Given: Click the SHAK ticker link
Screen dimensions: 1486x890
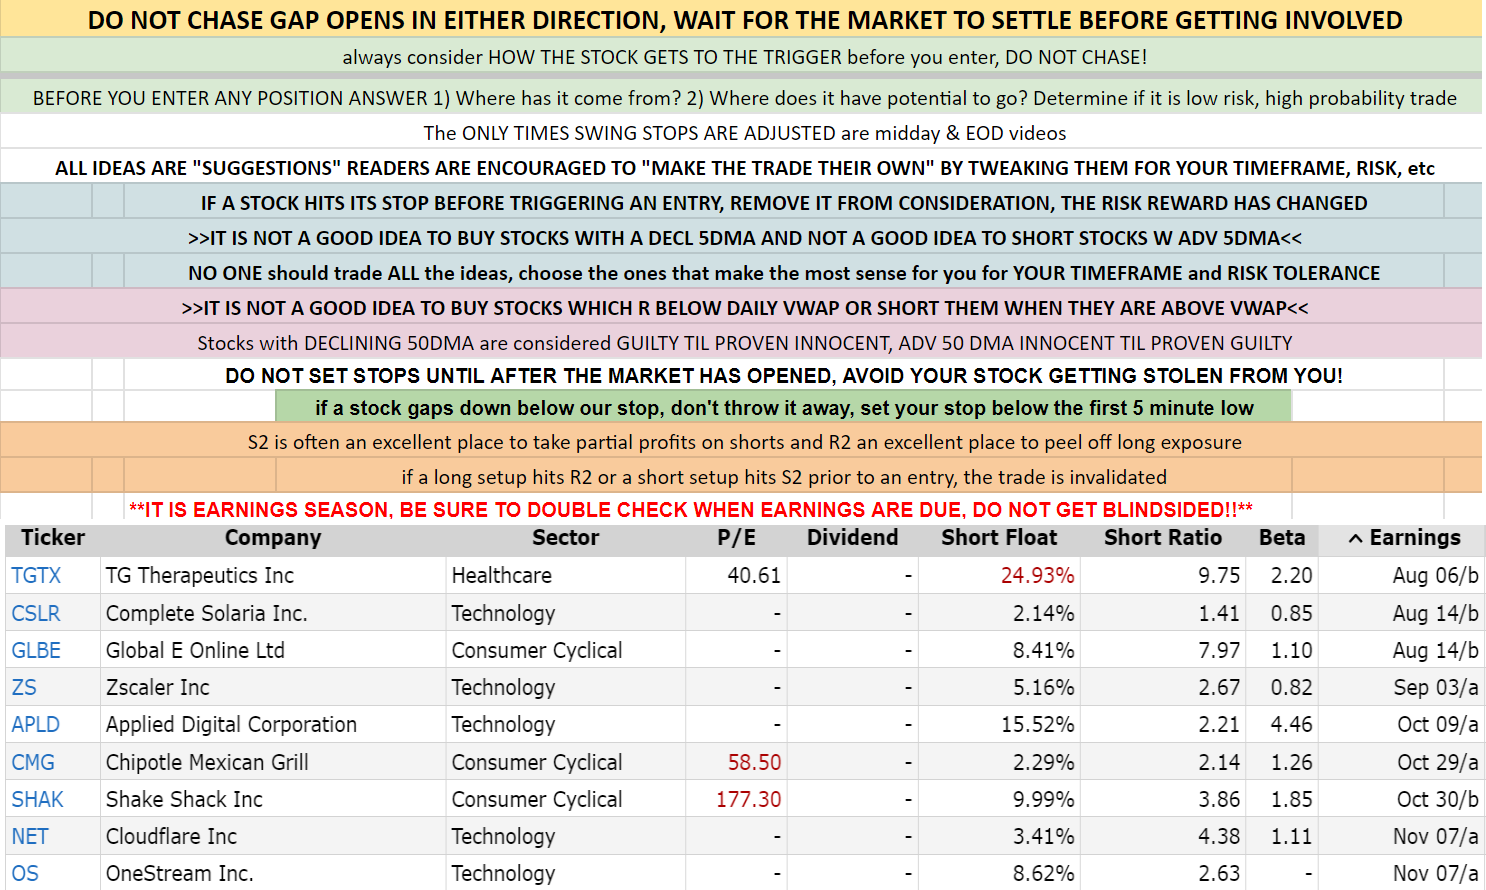Looking at the screenshot, I should tap(38, 799).
